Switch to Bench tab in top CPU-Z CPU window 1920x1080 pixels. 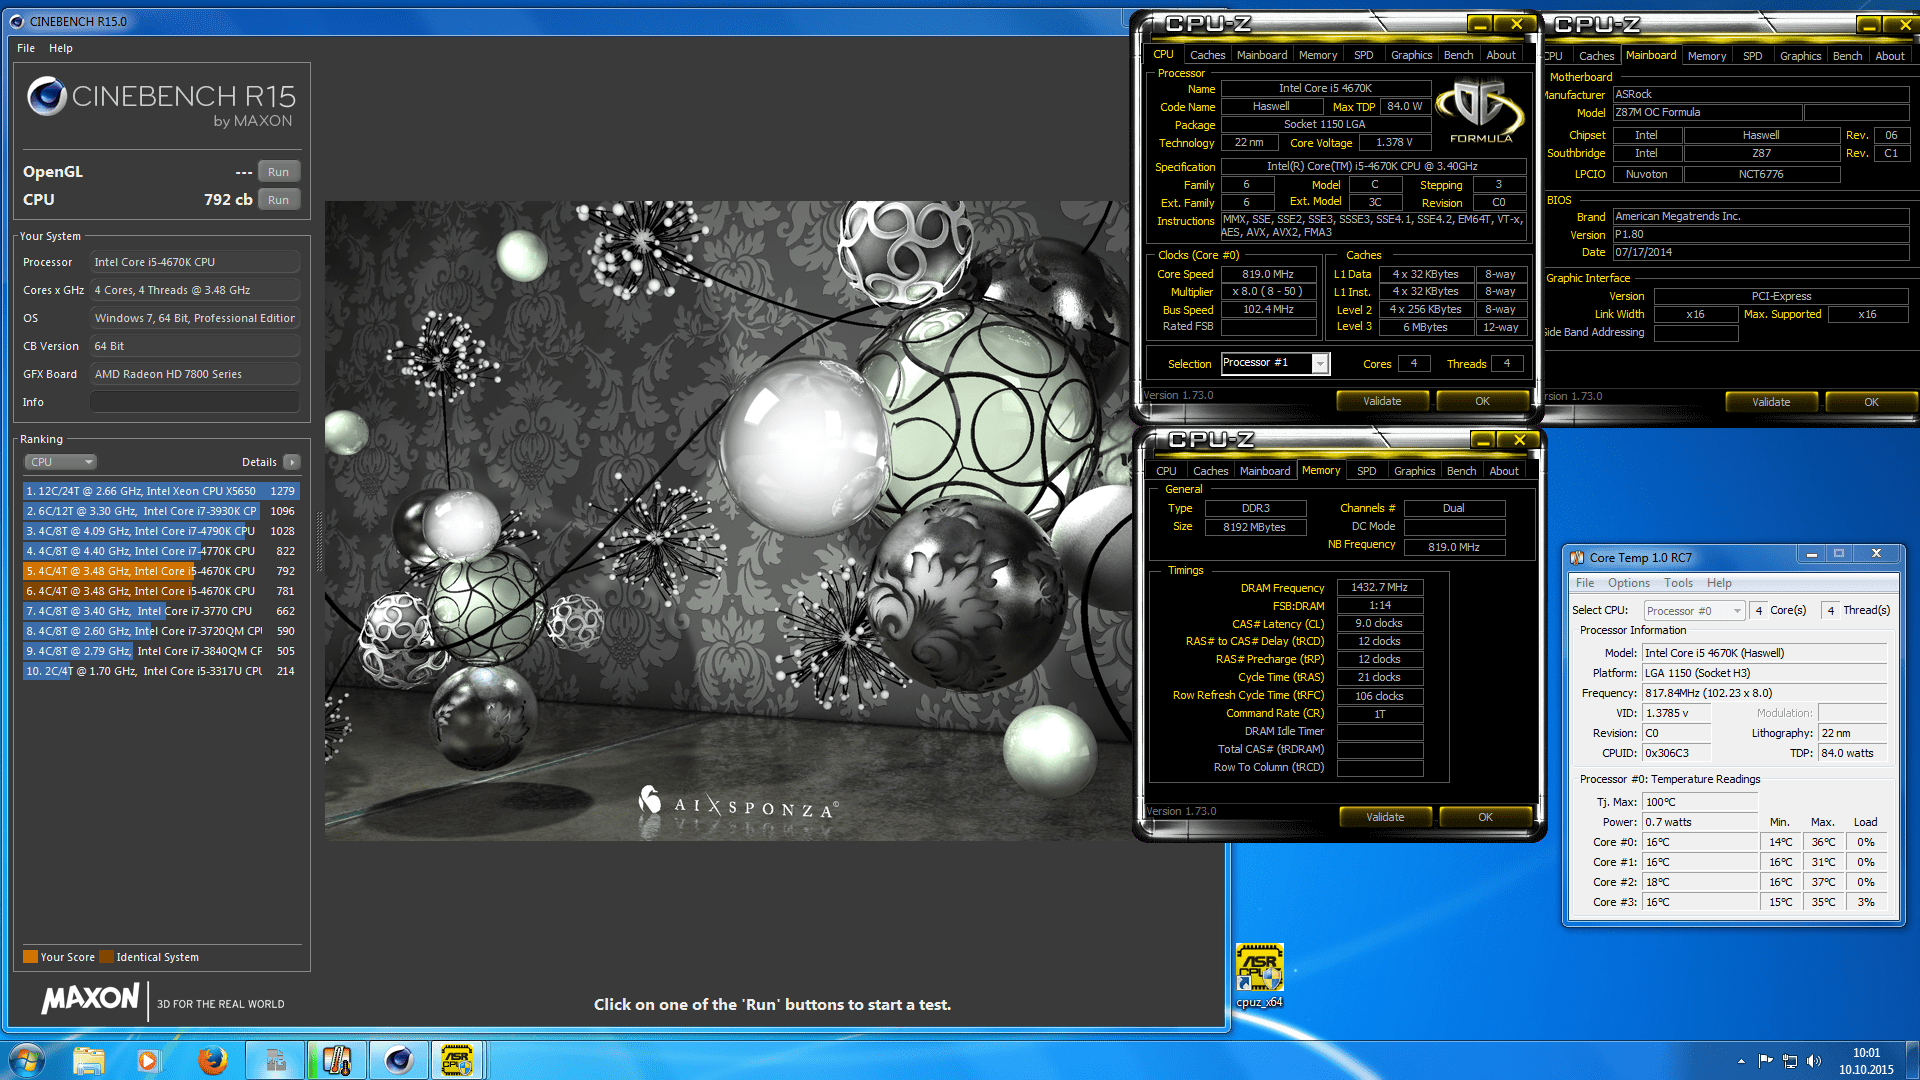[x=1458, y=55]
